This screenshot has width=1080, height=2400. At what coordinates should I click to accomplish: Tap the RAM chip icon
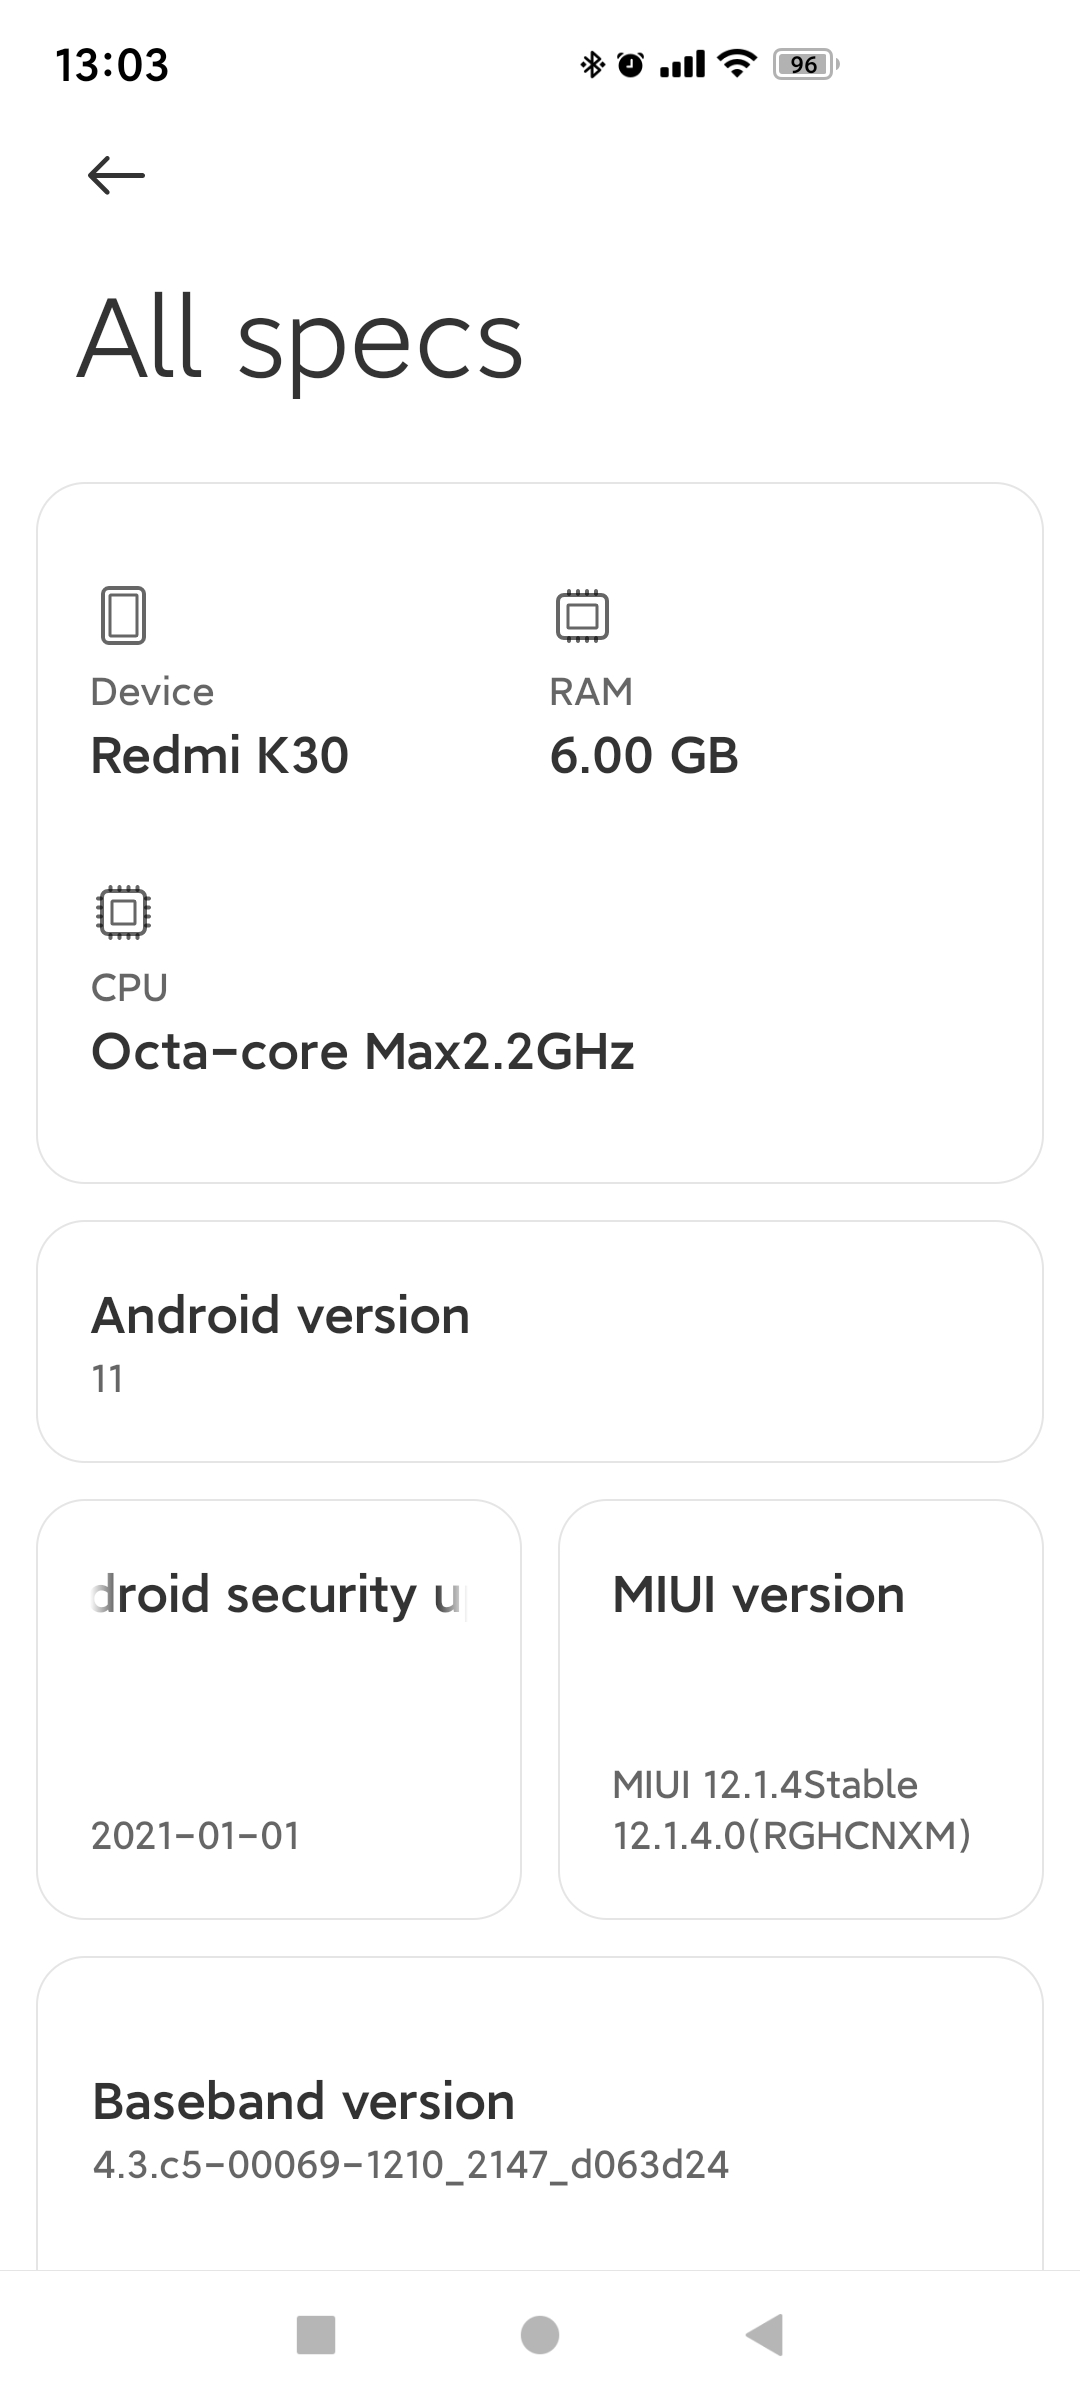coord(582,614)
